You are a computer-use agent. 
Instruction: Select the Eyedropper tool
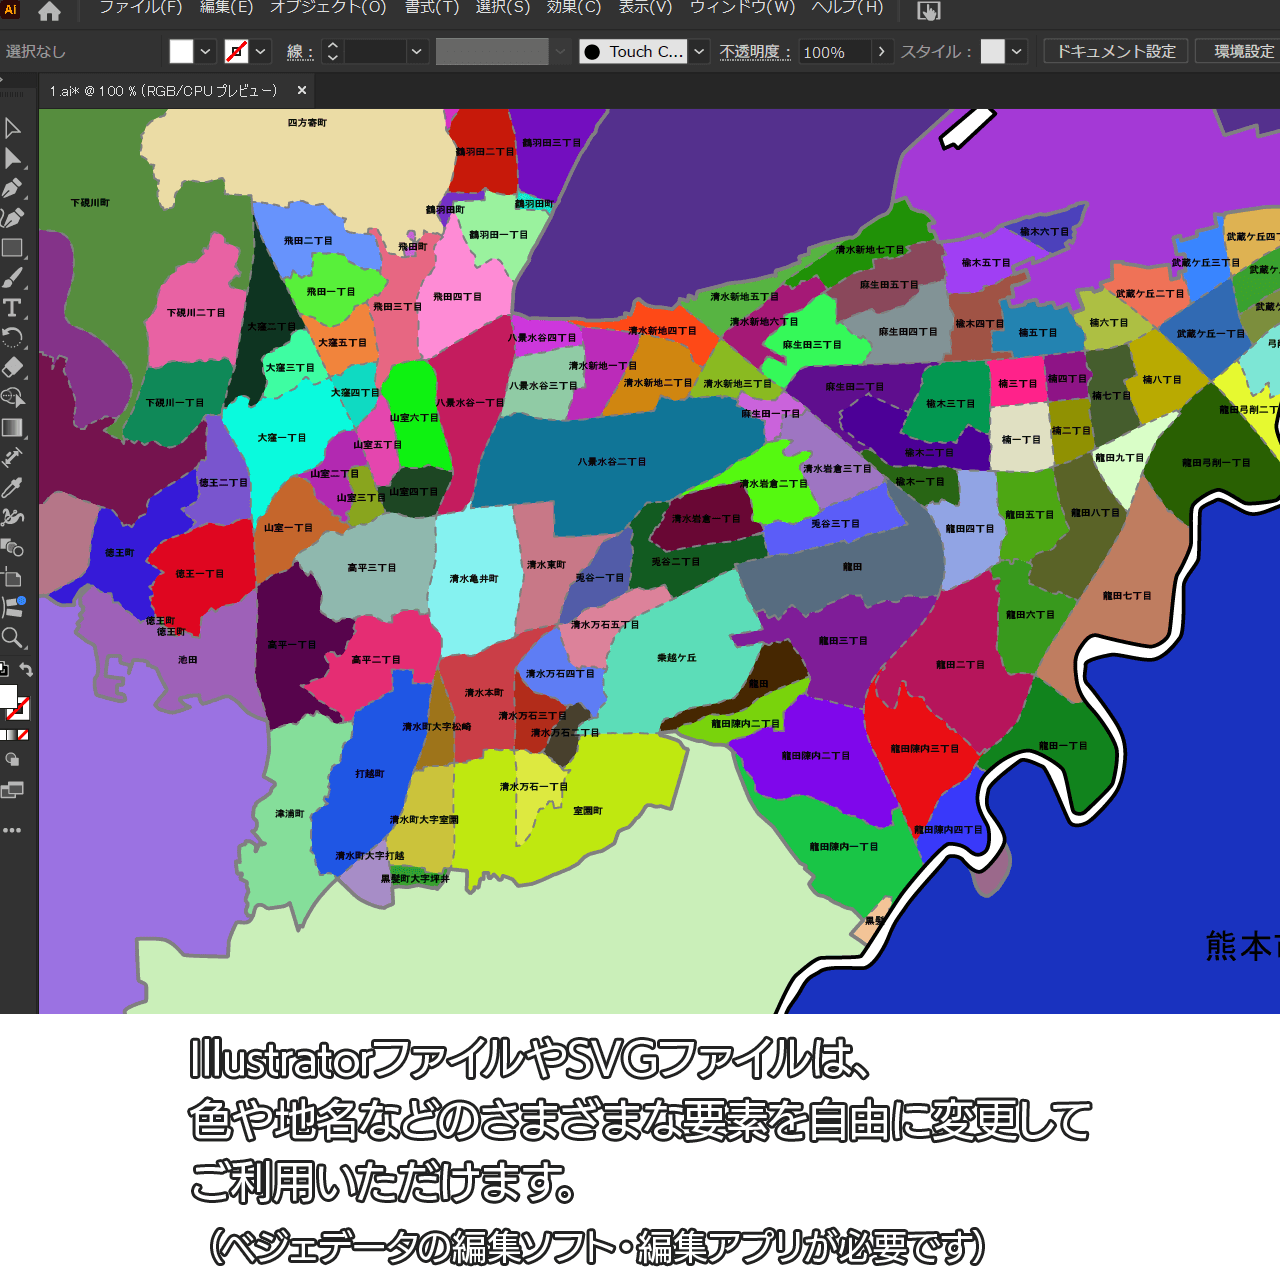(x=13, y=487)
